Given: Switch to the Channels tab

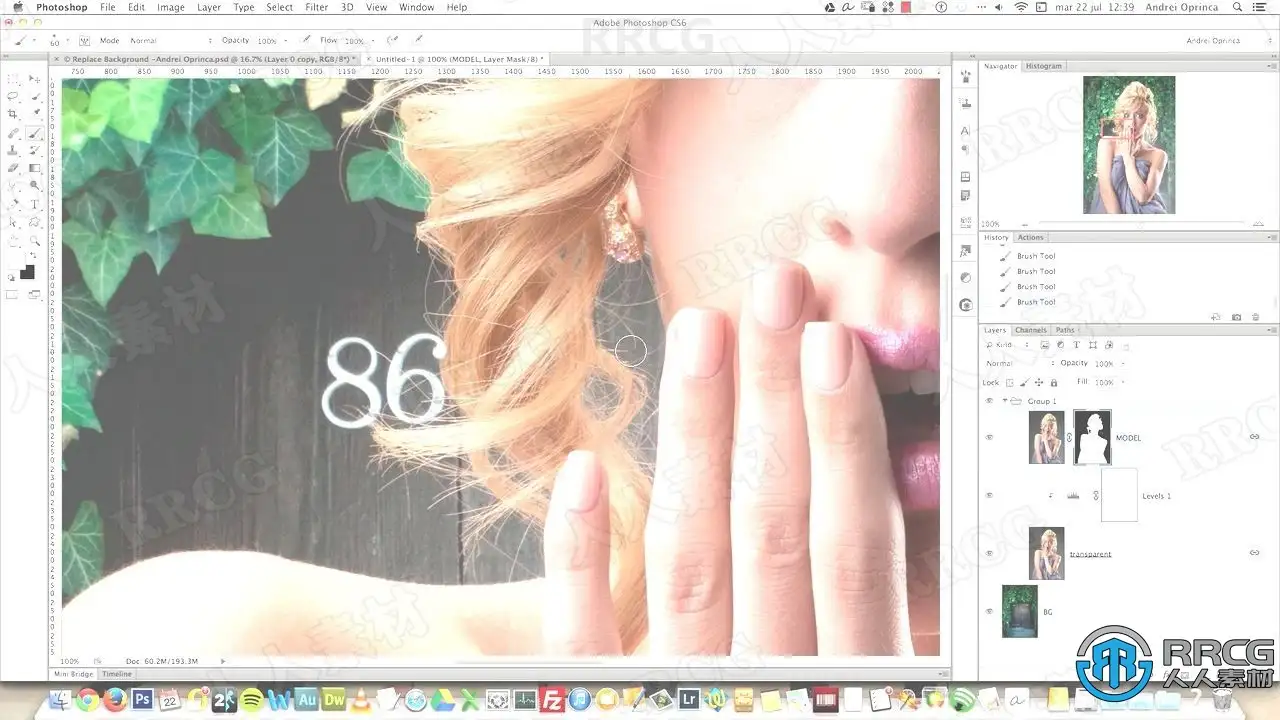Looking at the screenshot, I should tap(1031, 330).
